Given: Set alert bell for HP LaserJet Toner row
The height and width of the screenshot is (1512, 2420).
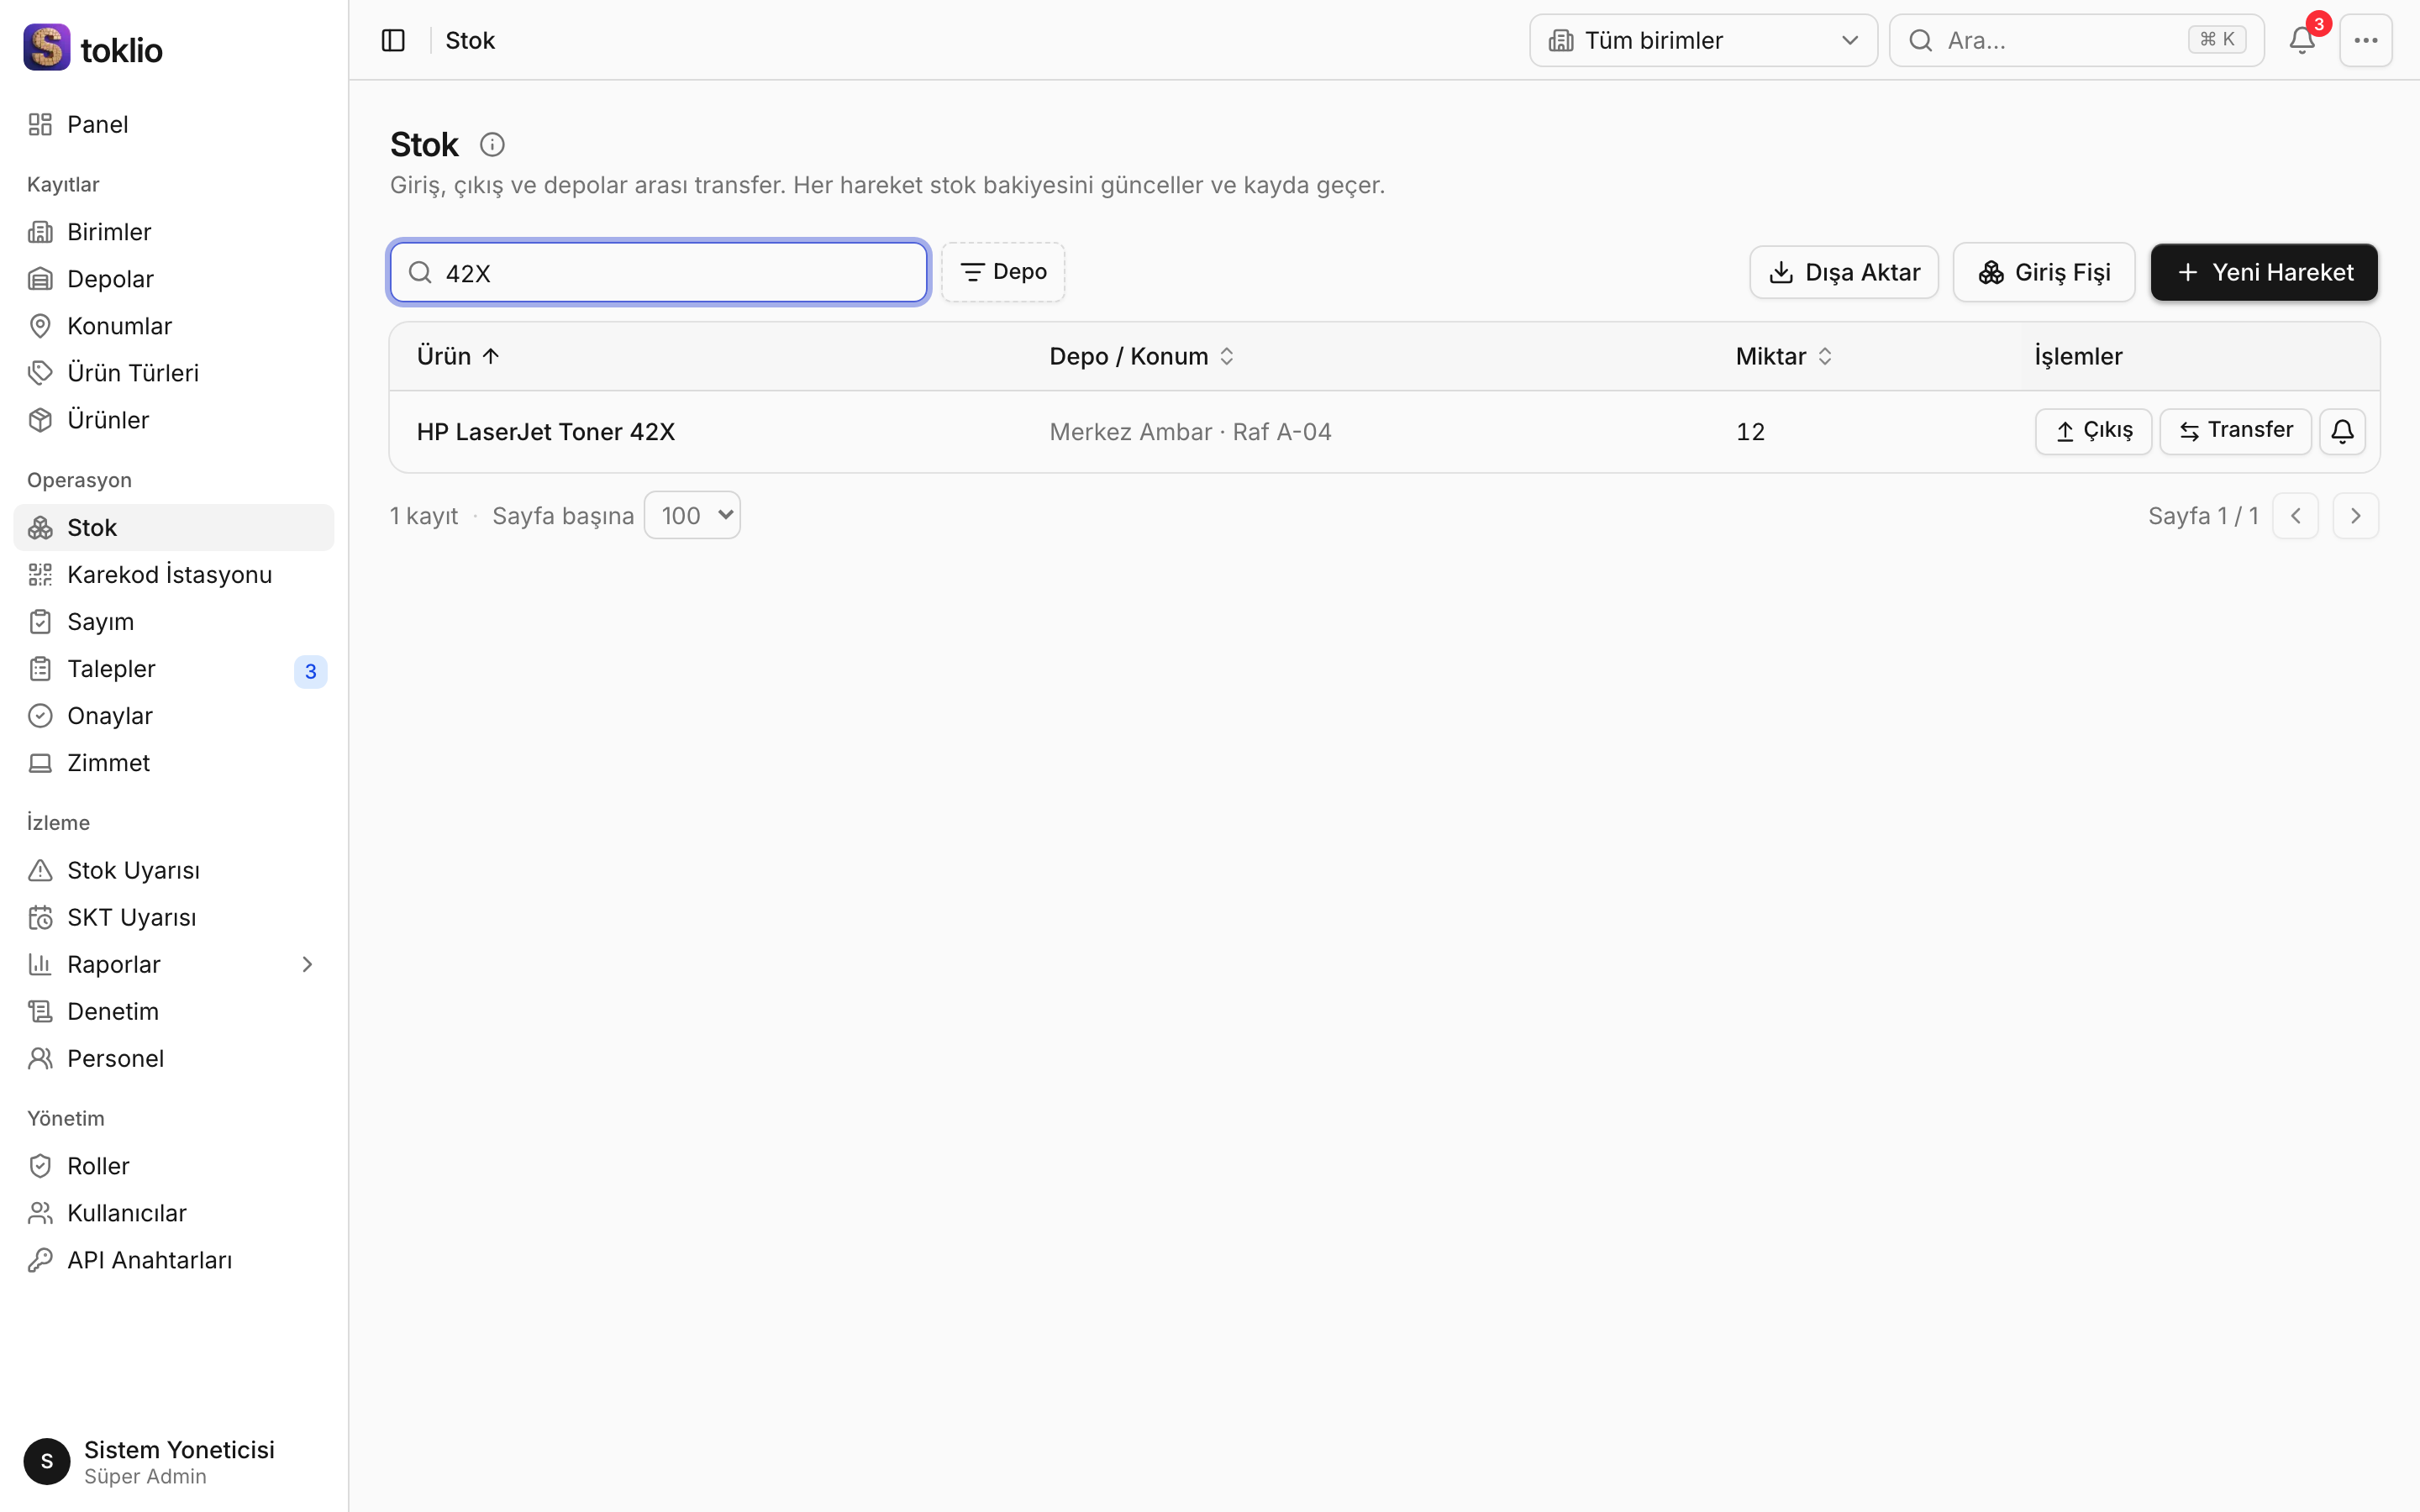Looking at the screenshot, I should coord(2342,431).
